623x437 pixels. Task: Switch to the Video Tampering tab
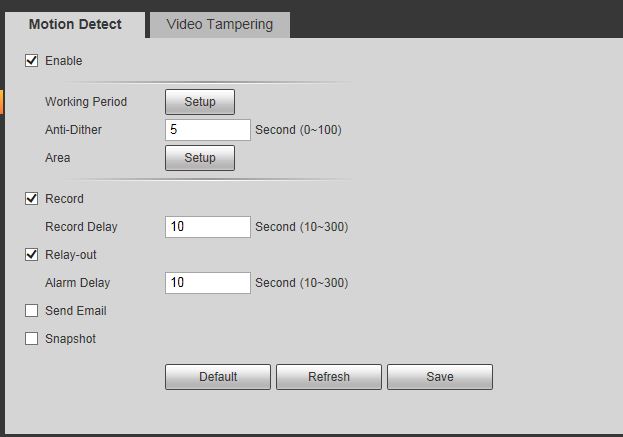(x=220, y=25)
